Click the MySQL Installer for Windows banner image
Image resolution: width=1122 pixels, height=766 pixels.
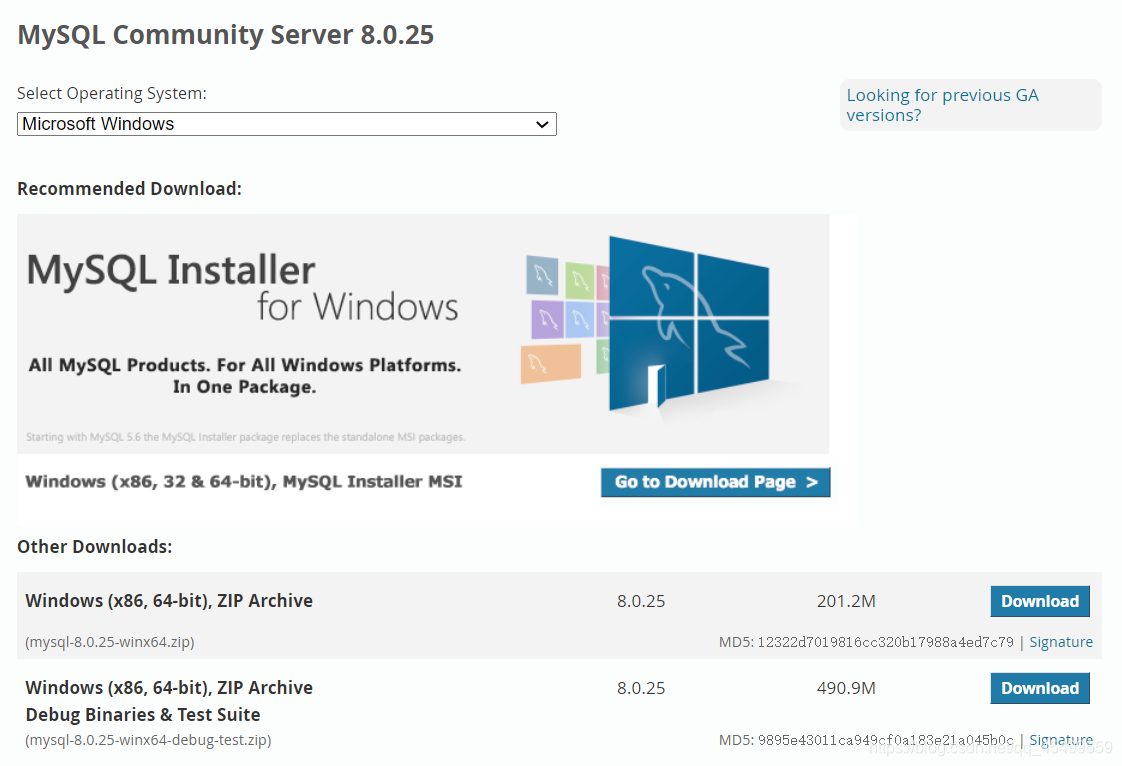423,334
